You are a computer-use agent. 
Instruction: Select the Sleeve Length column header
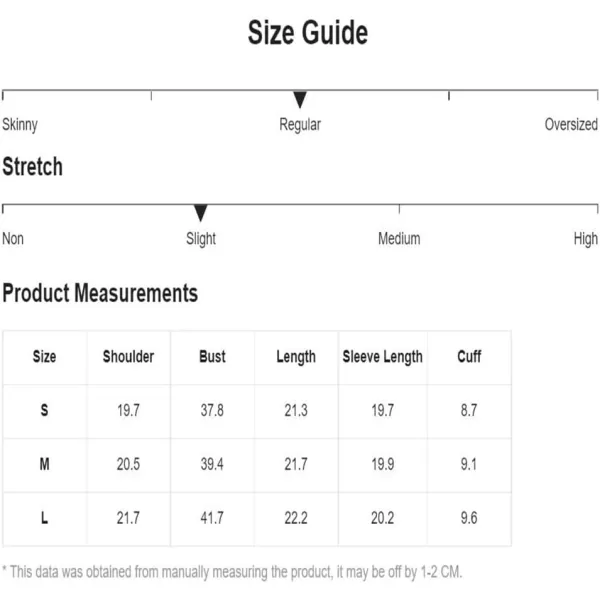(x=382, y=357)
